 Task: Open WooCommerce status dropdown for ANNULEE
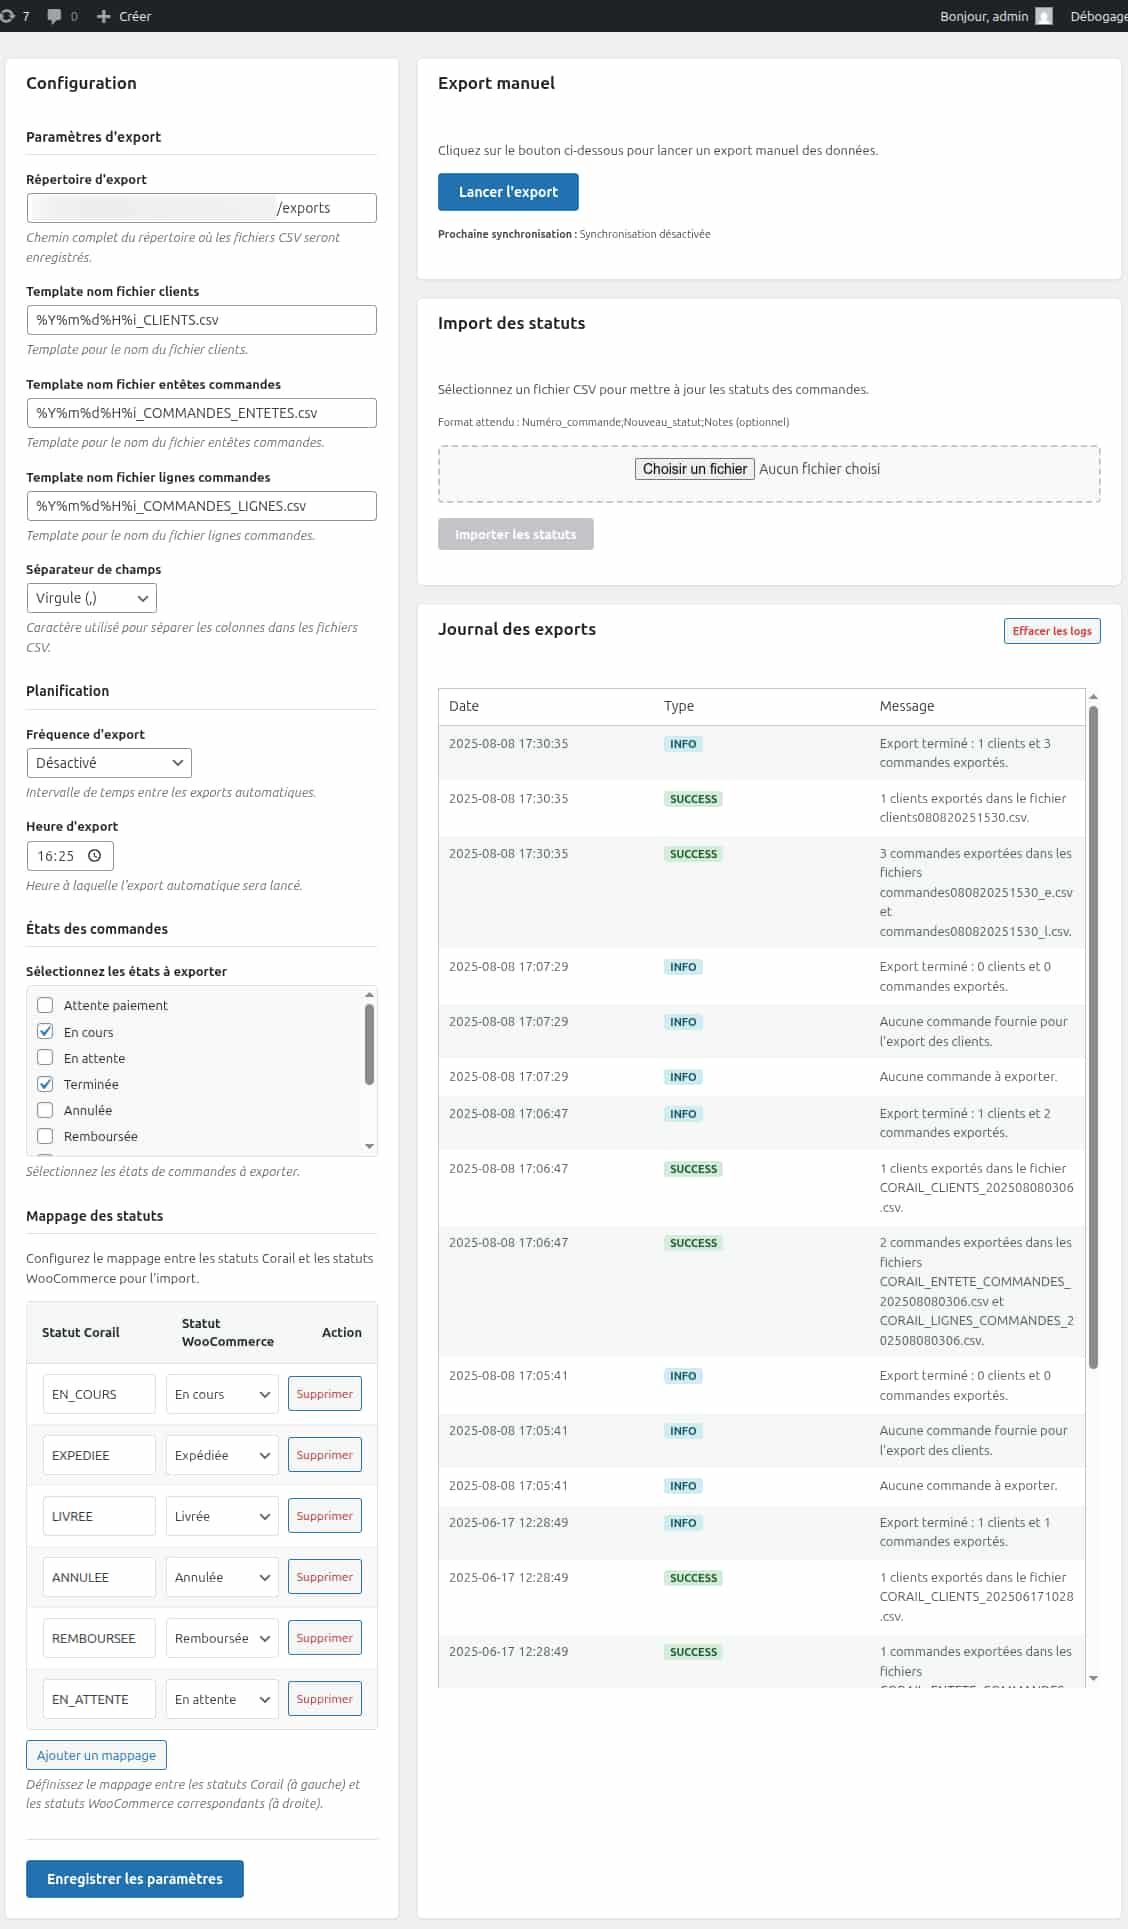pos(221,1577)
